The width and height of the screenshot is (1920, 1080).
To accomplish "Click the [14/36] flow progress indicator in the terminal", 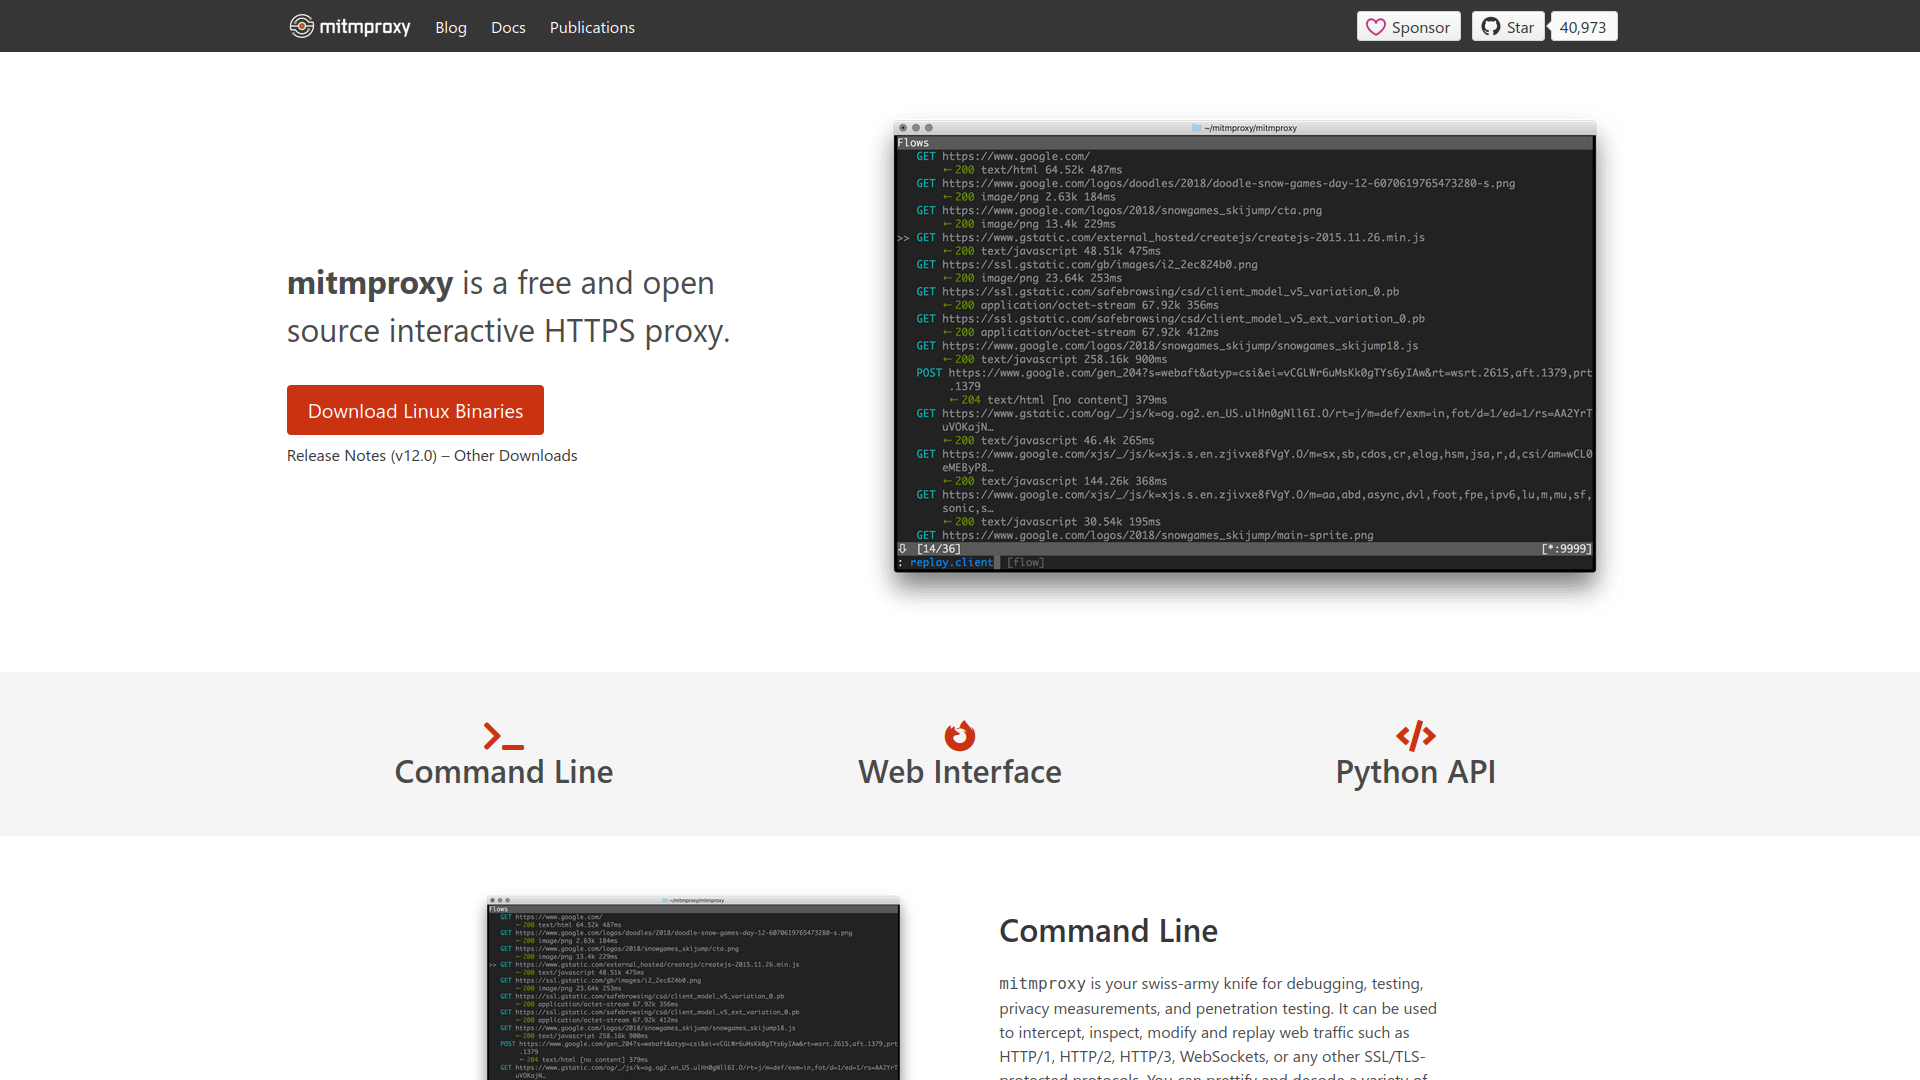I will tap(936, 548).
